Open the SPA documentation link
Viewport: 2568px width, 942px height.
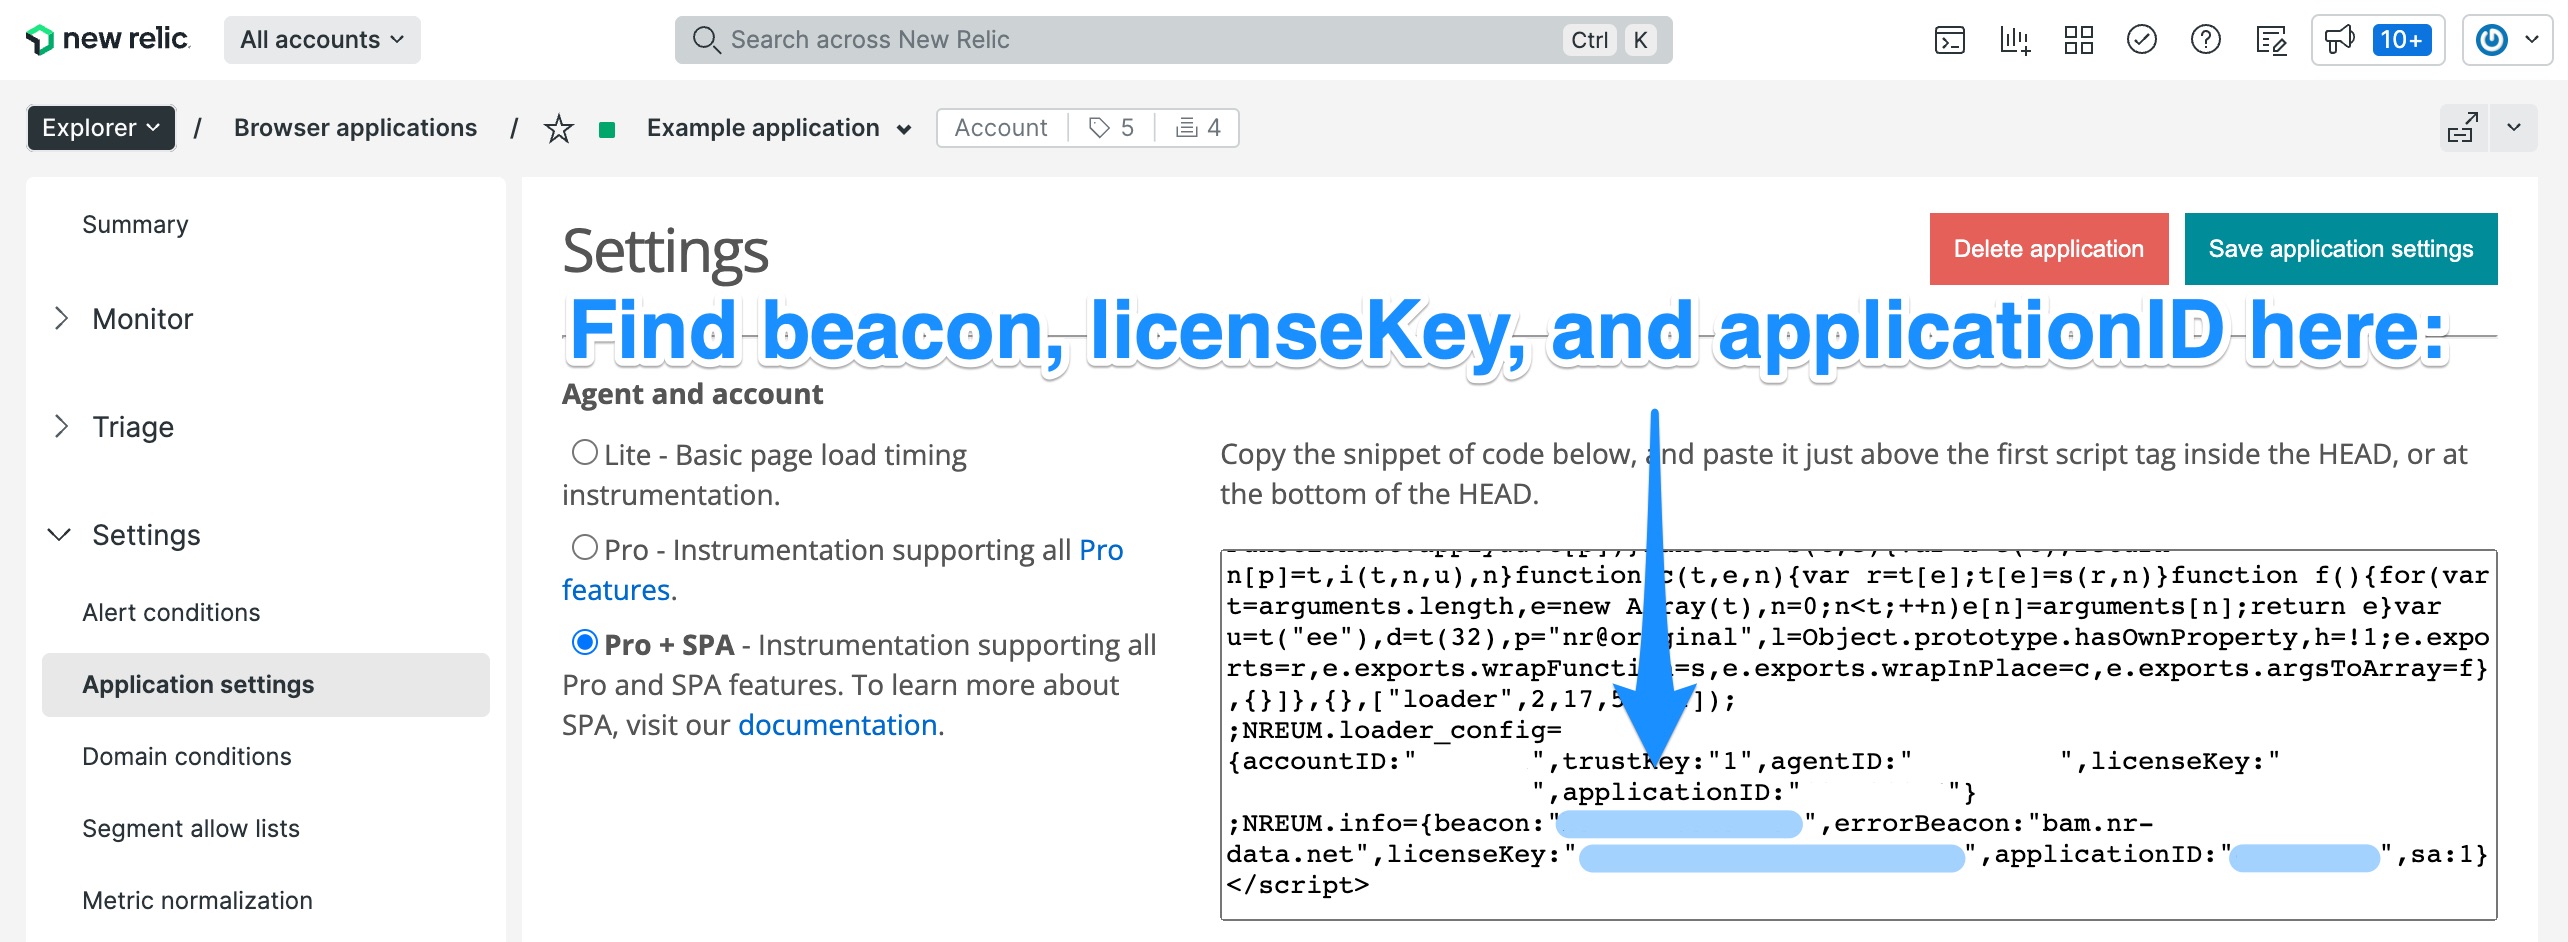click(x=837, y=725)
